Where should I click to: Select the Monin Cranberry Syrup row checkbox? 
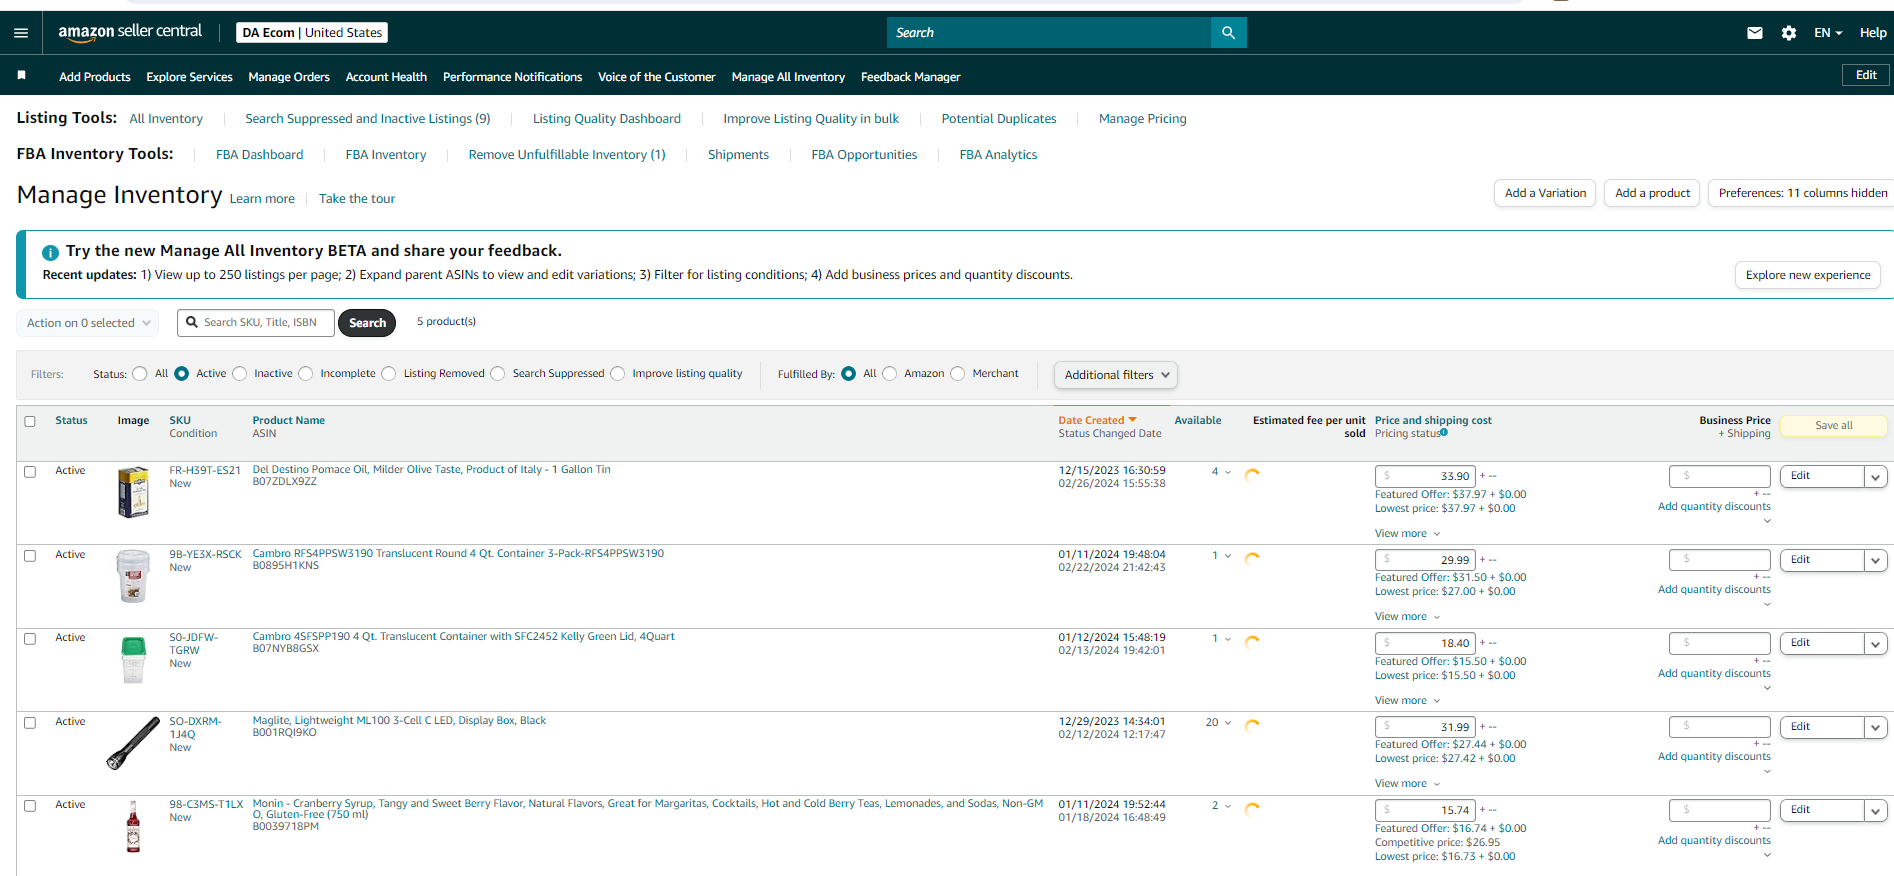30,805
